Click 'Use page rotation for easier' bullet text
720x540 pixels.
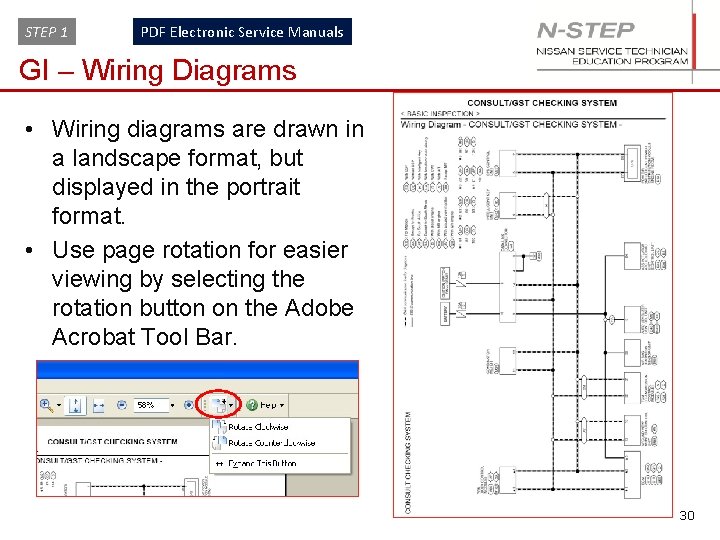[200, 250]
